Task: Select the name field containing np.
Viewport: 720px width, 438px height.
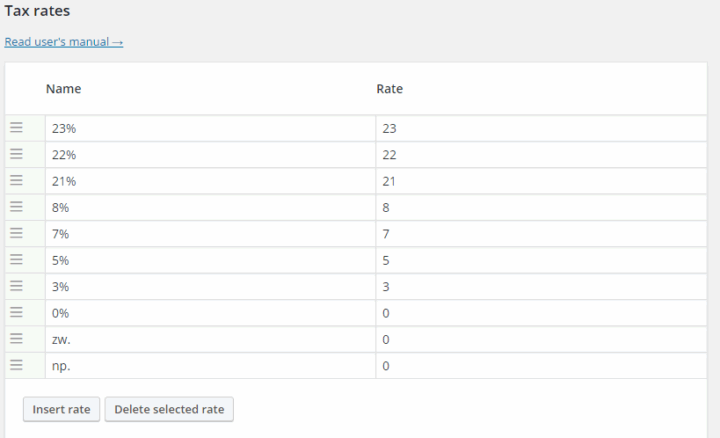Action: point(210,366)
